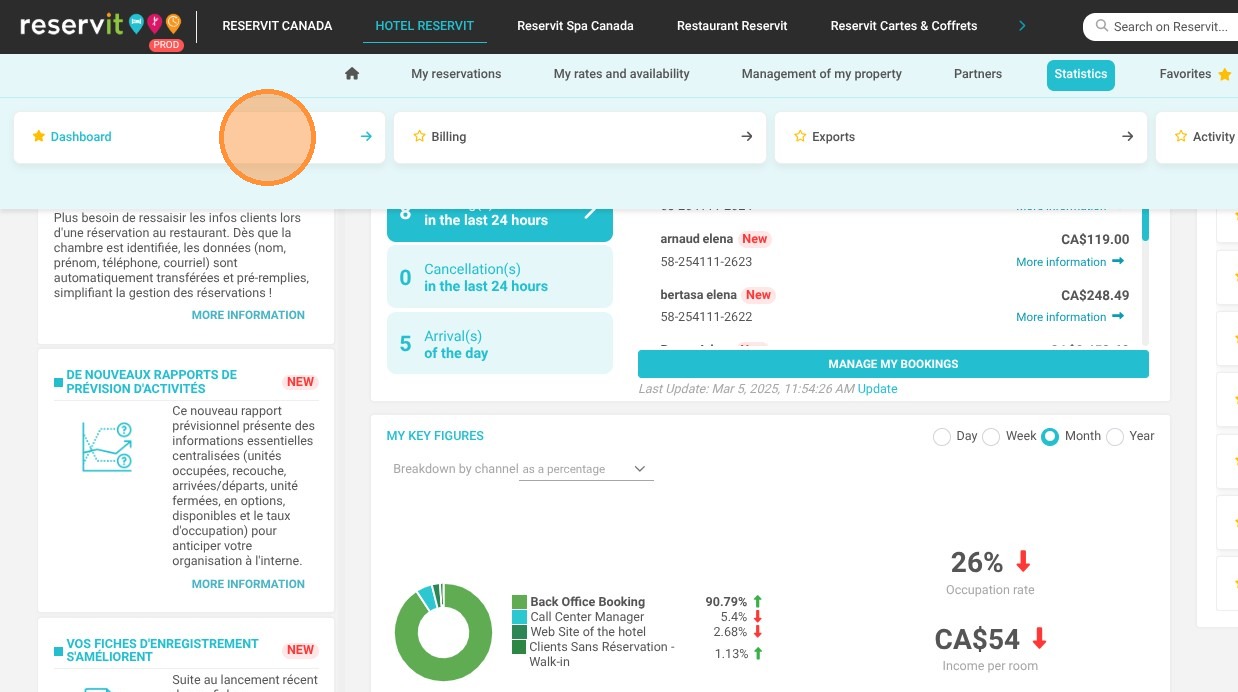
Task: Click cyan Call Center Manager legend swatch
Action: tap(519, 617)
